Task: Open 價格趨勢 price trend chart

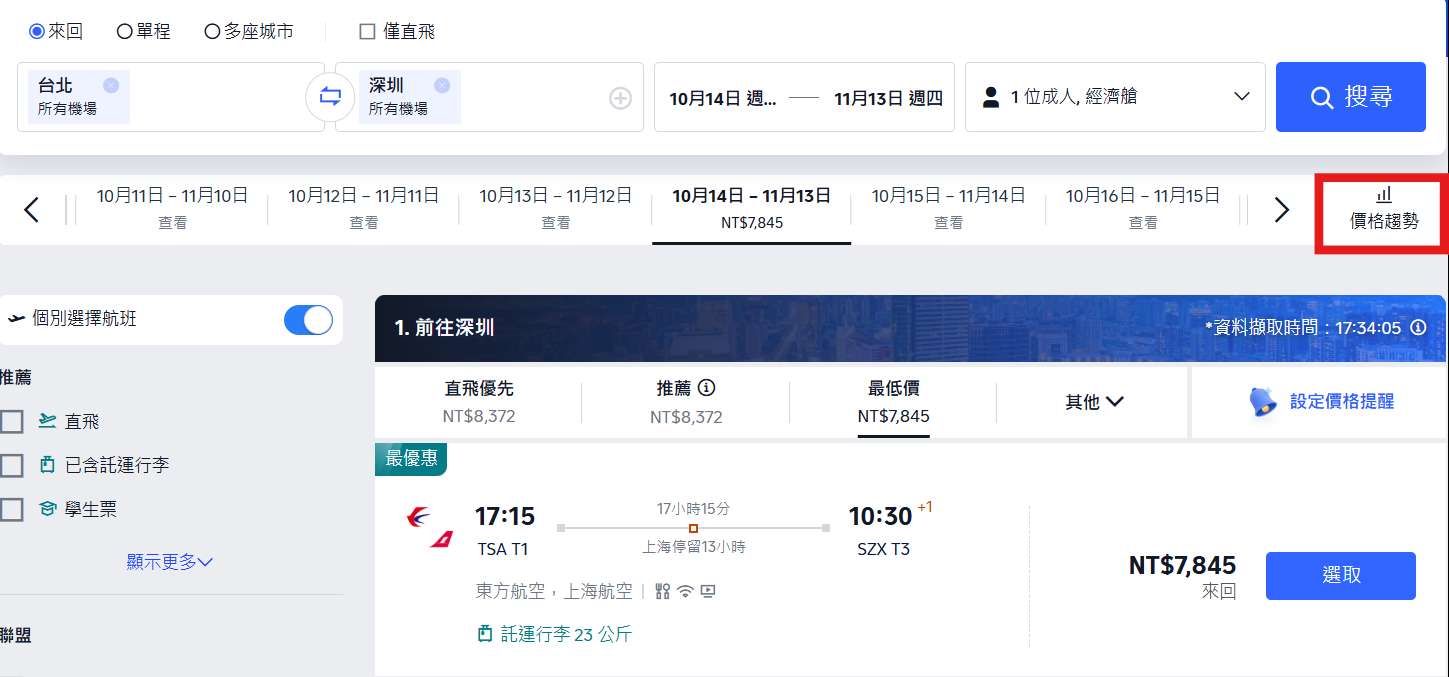Action: pyautogui.click(x=1384, y=209)
